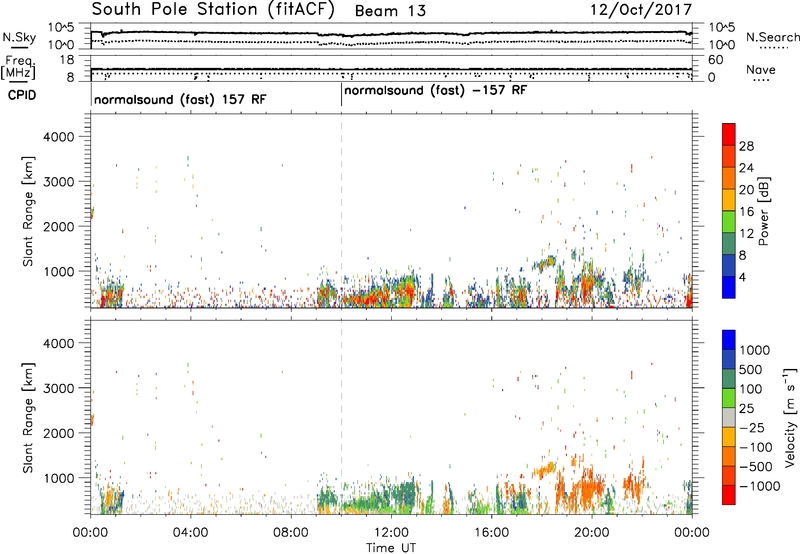Click the '12' tick on Power colorbar
800x554 pixels.
coord(746,234)
